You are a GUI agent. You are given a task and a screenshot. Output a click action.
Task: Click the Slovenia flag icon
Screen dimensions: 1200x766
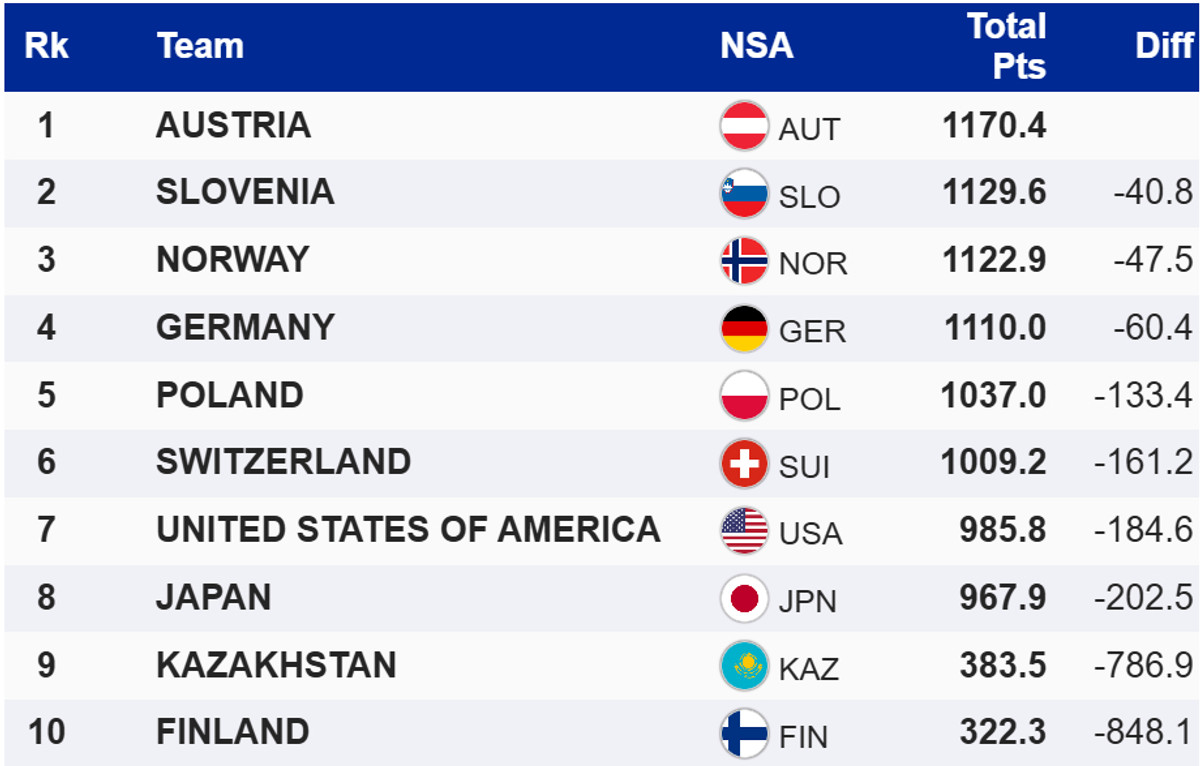(744, 194)
